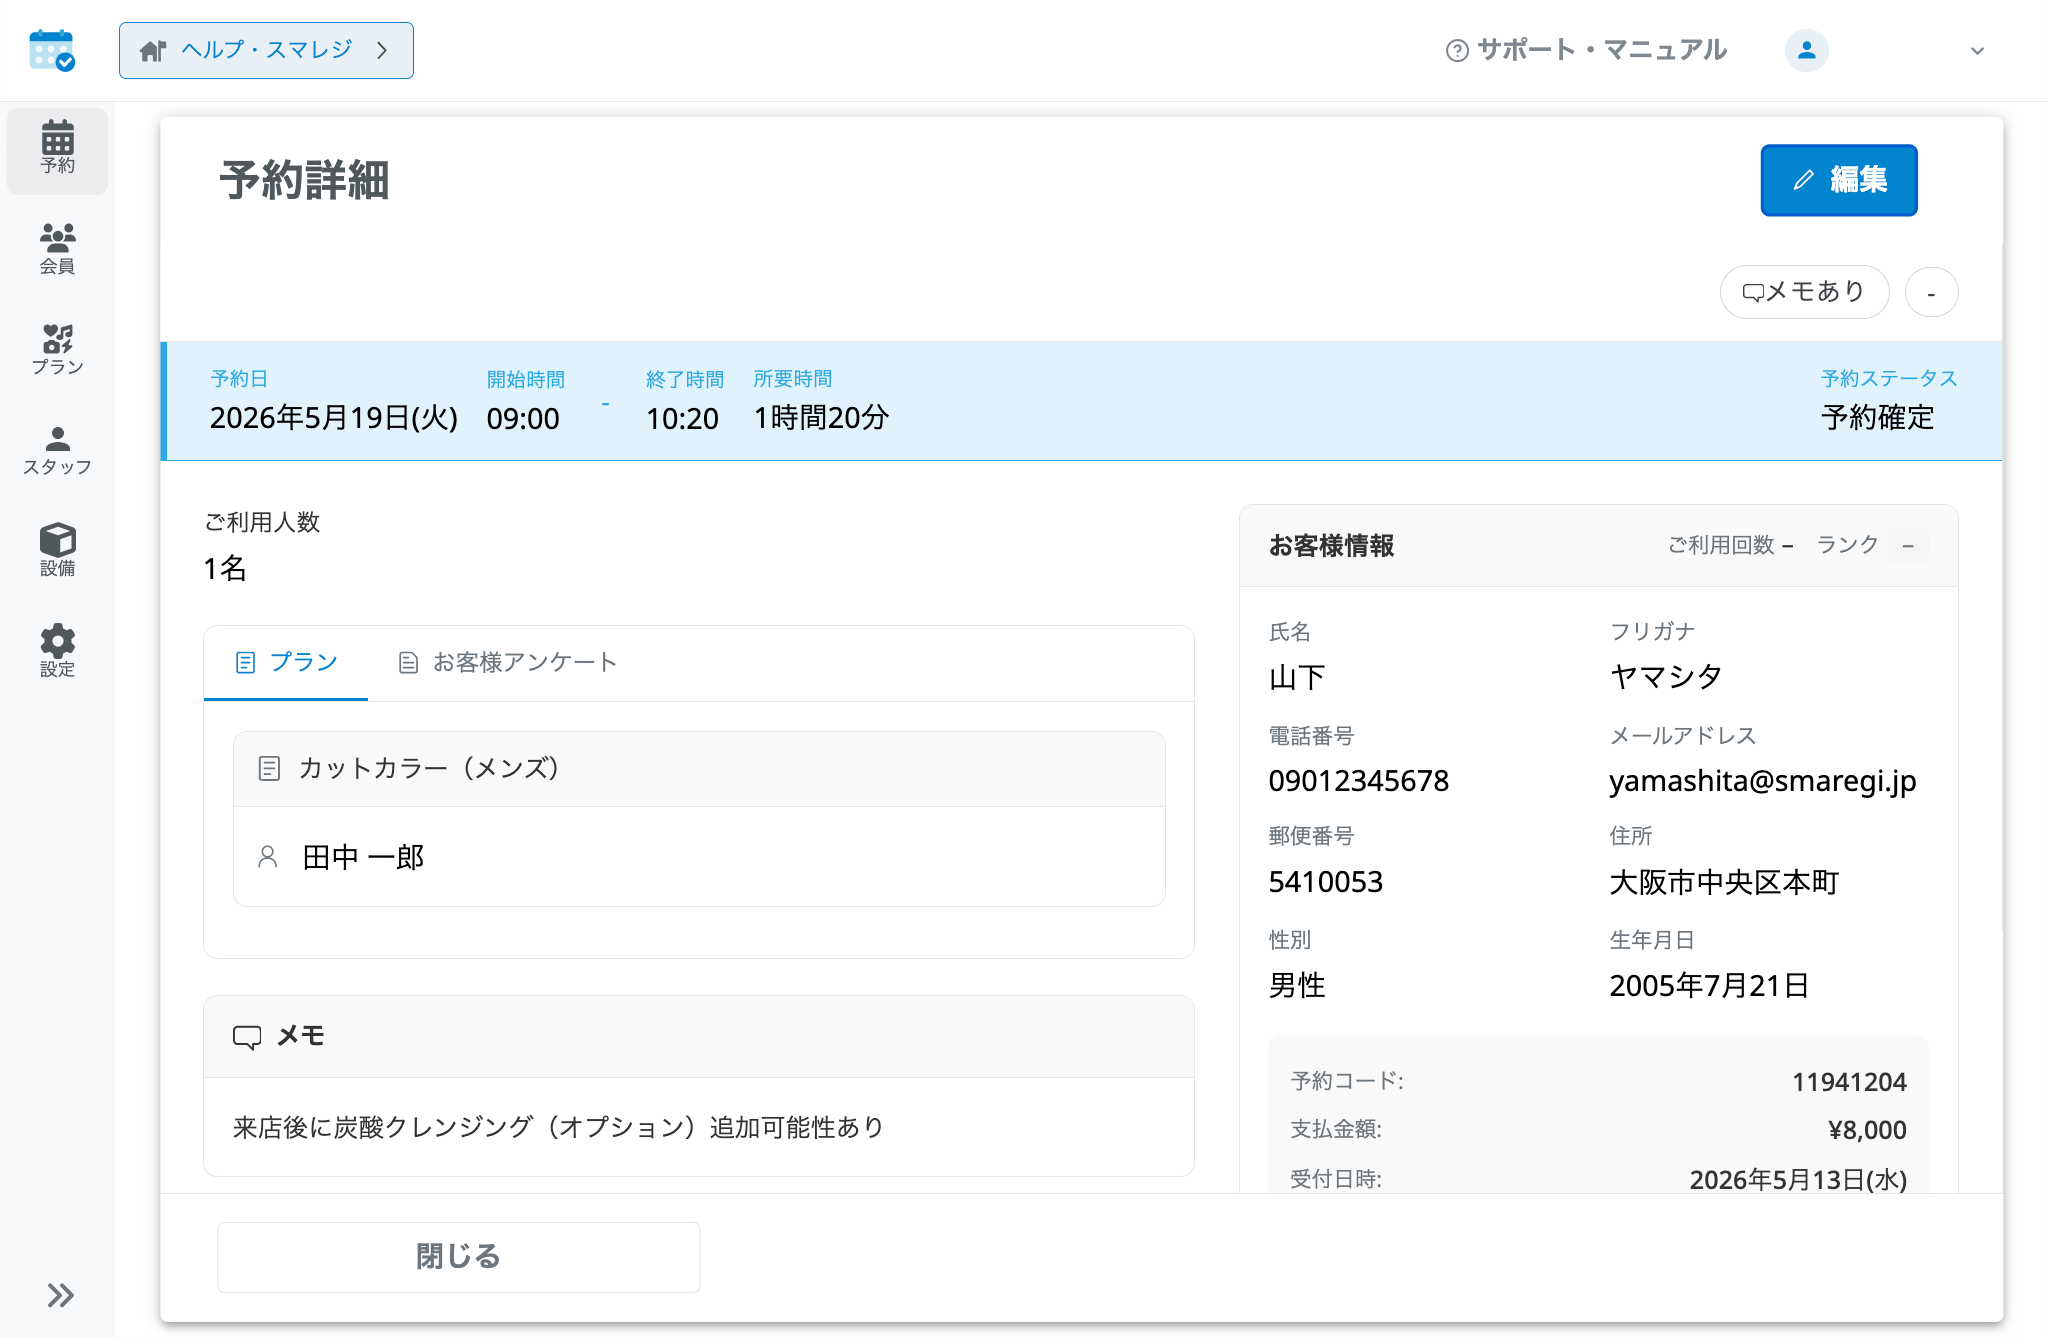Screen dimensions: 2048x1338
Task: Click the 閉じる close button
Action: click(458, 1257)
